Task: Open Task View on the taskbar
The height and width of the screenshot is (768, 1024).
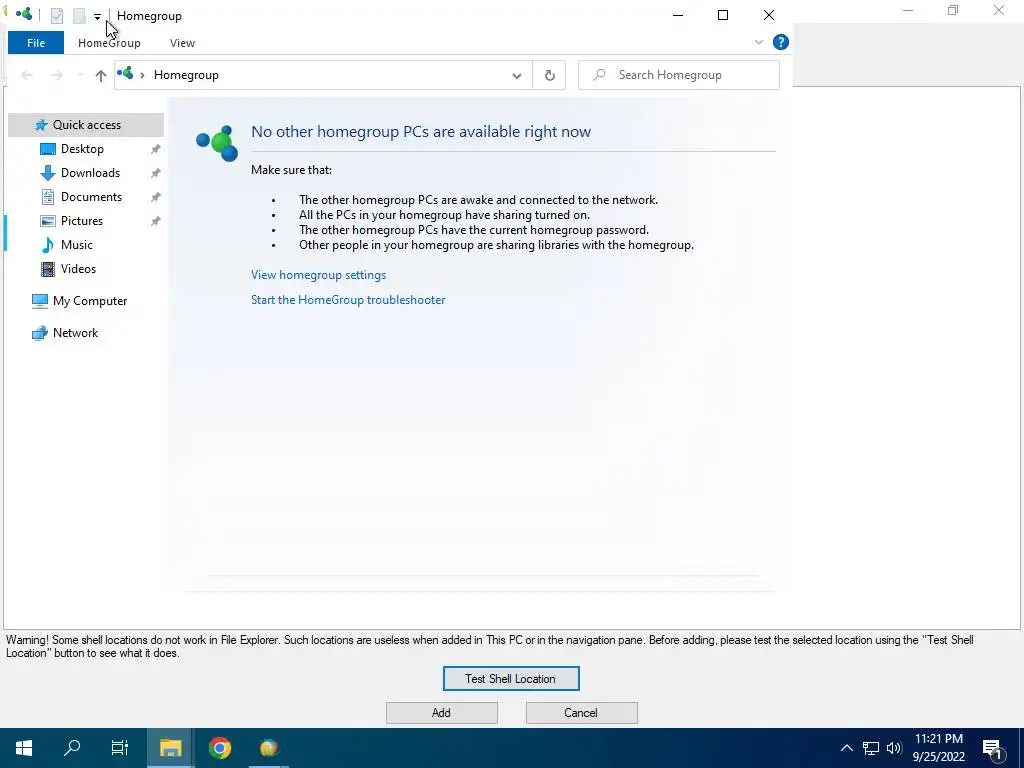Action: click(120, 748)
